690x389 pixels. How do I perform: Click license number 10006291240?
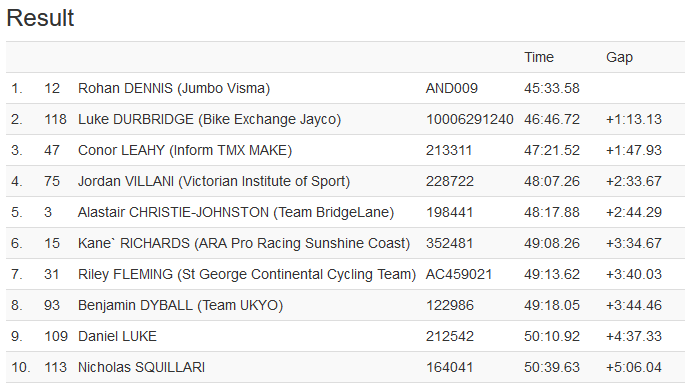point(470,119)
